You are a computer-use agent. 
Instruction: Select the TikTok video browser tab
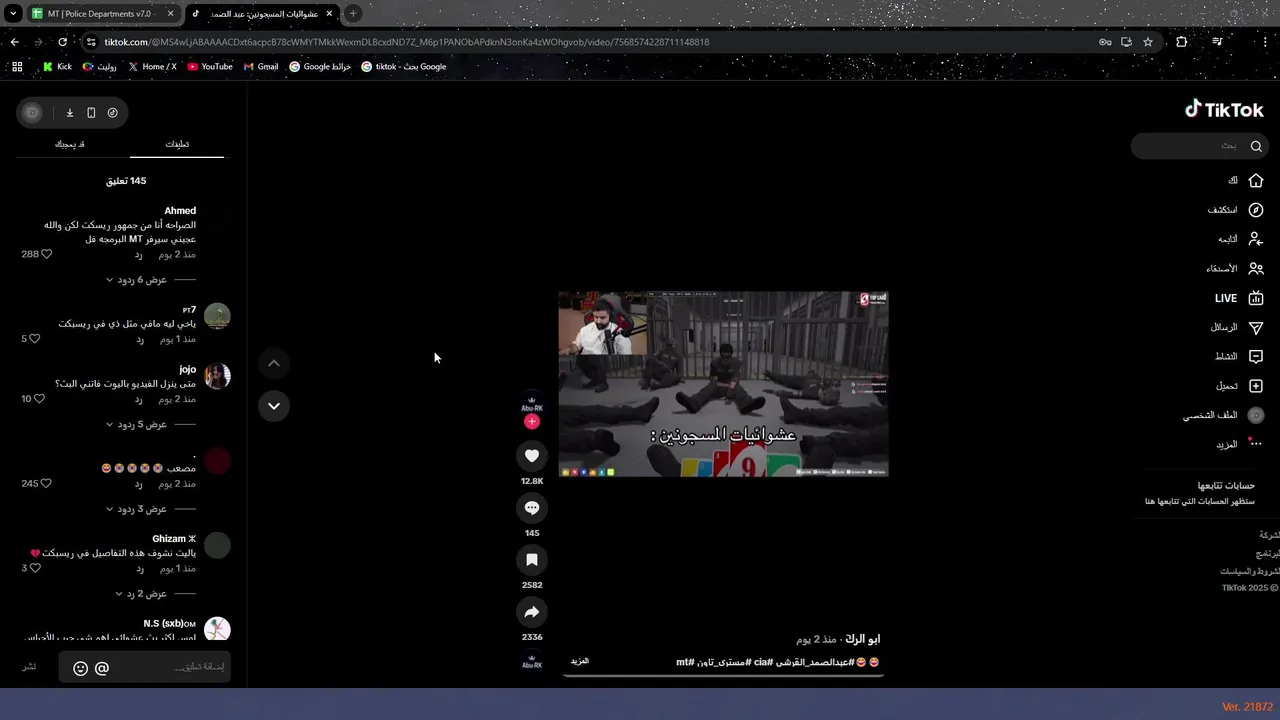pos(261,14)
